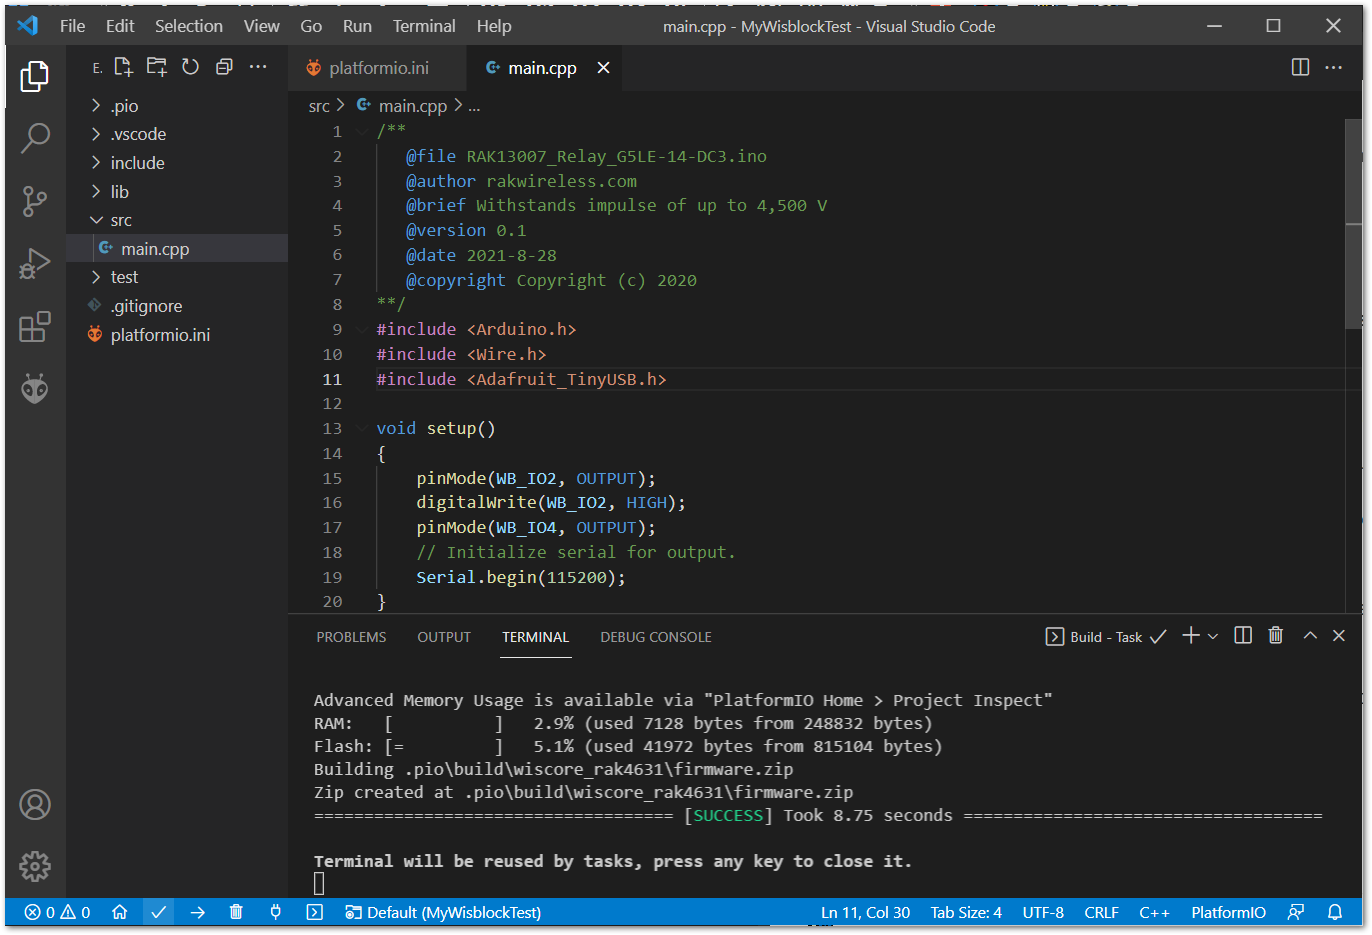
Task: Go to line via Ln 11, Col 30
Action: click(865, 912)
